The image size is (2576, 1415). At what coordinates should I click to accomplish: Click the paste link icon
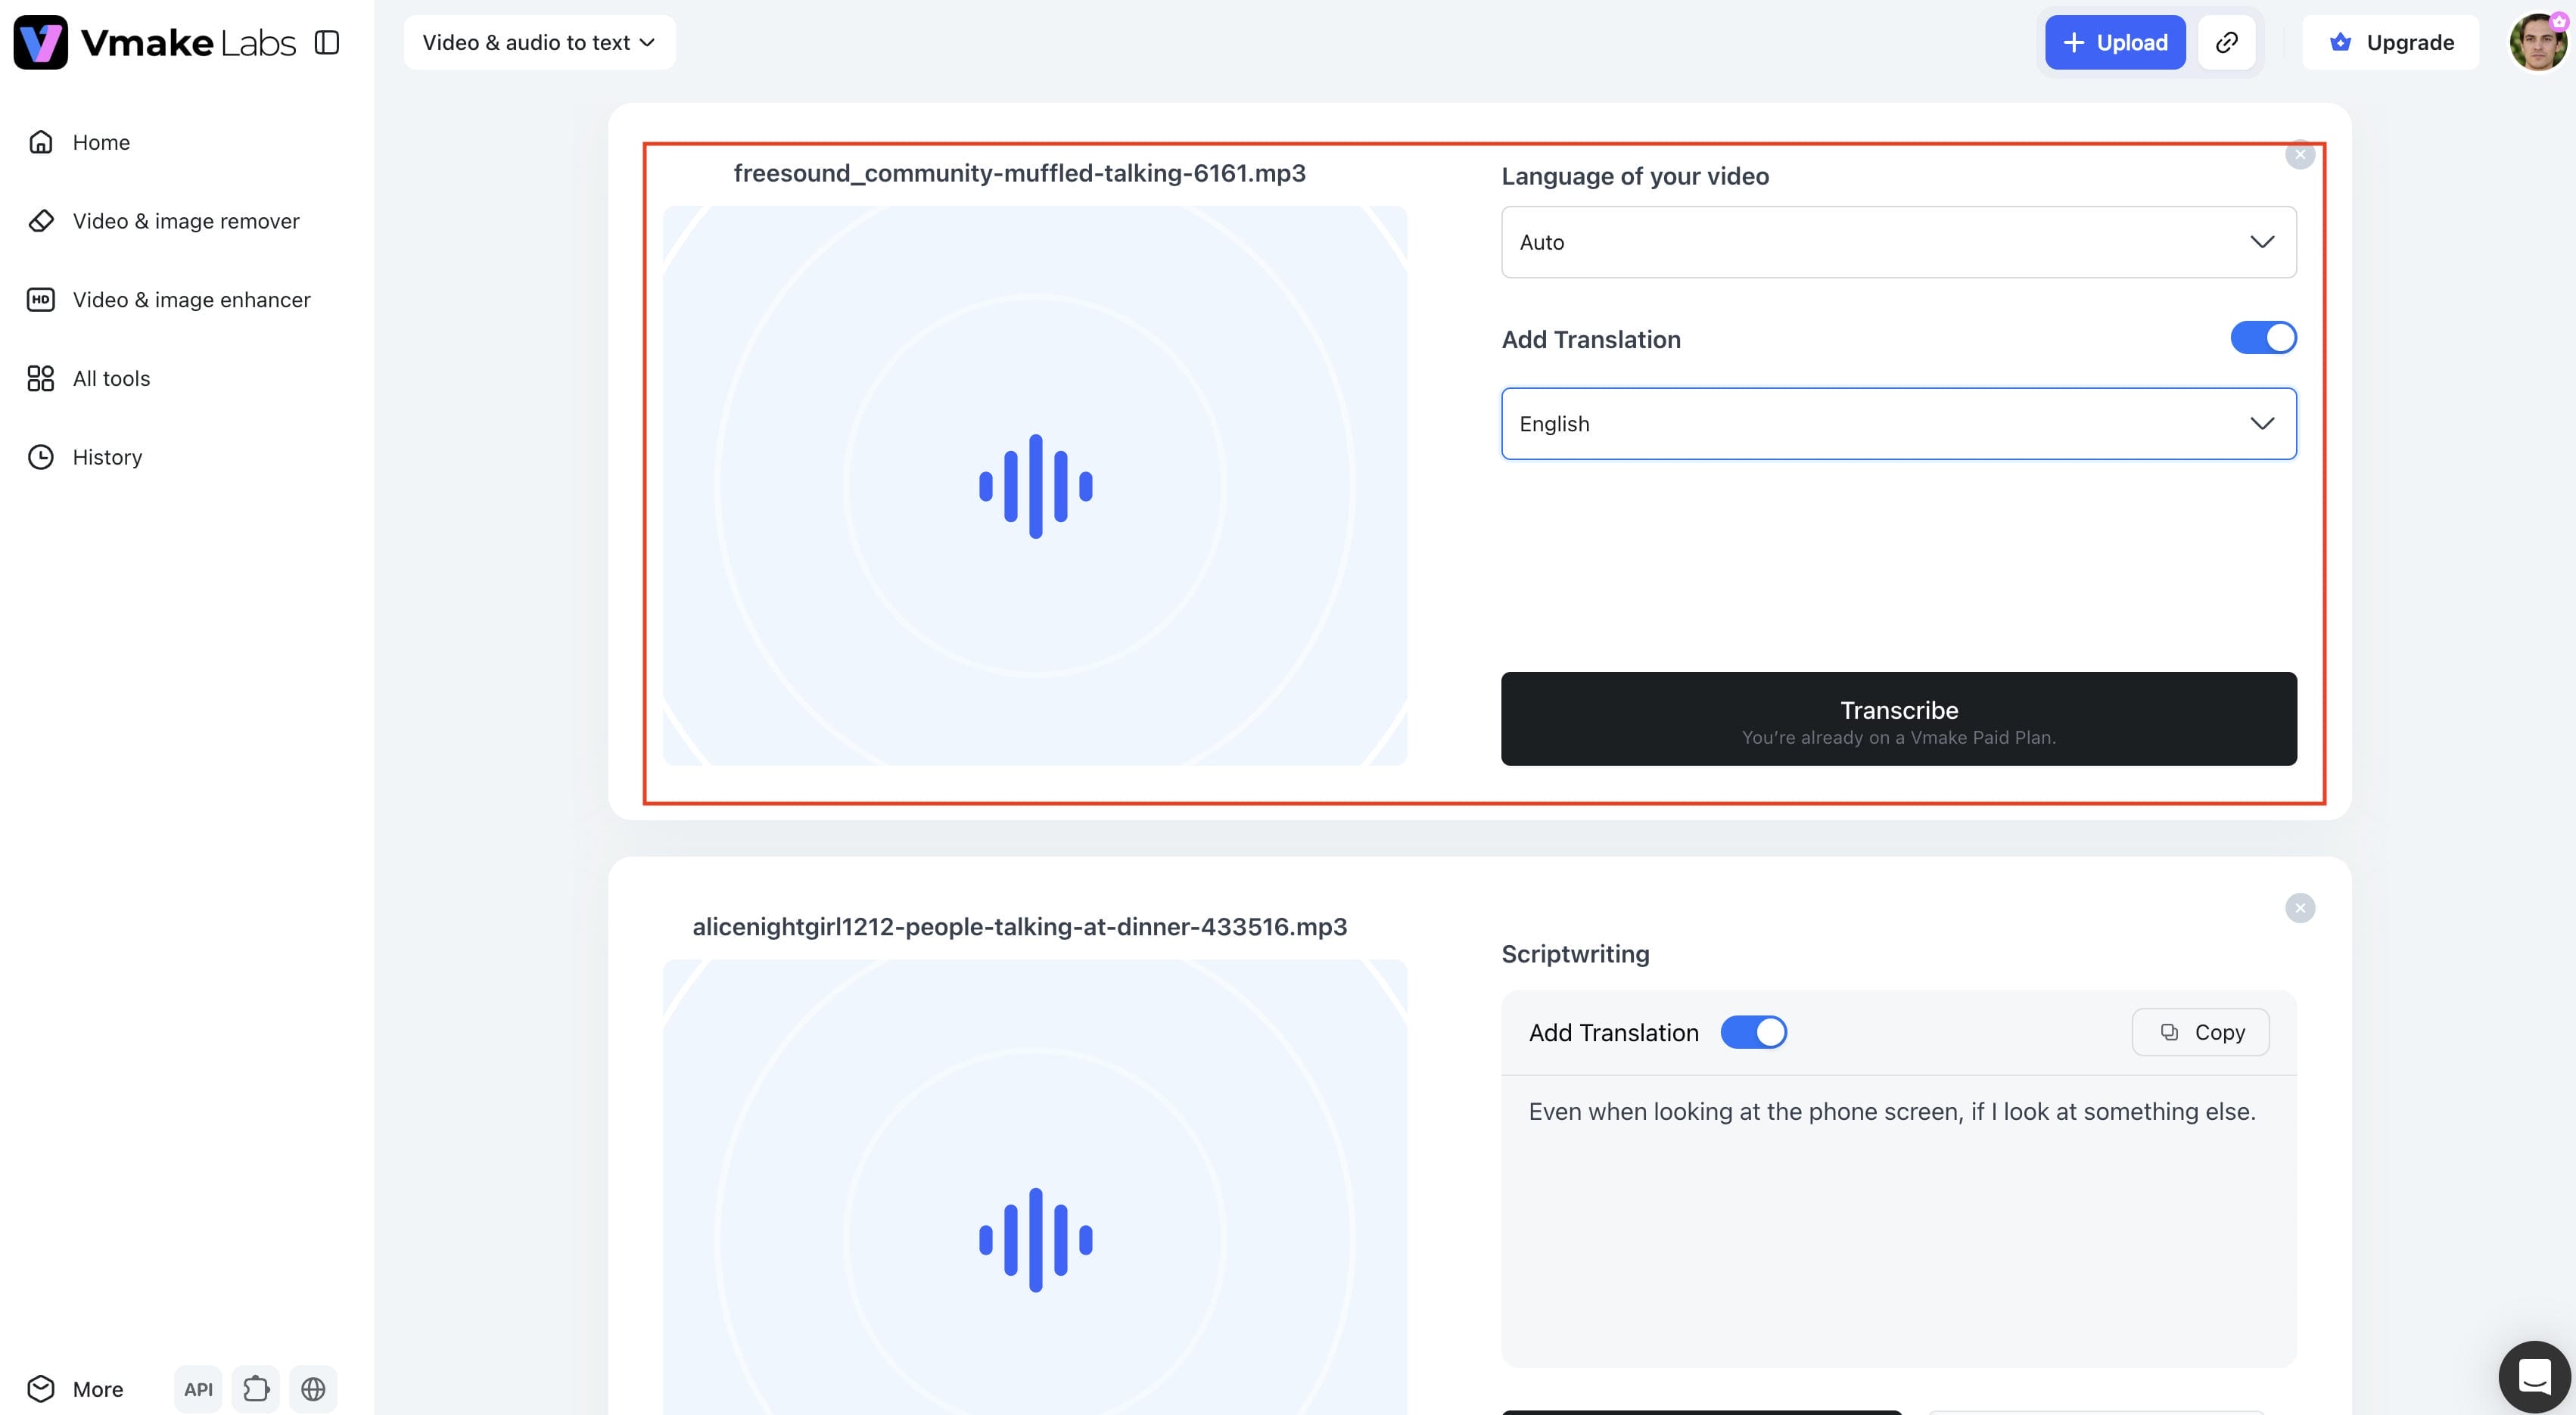click(x=2227, y=42)
